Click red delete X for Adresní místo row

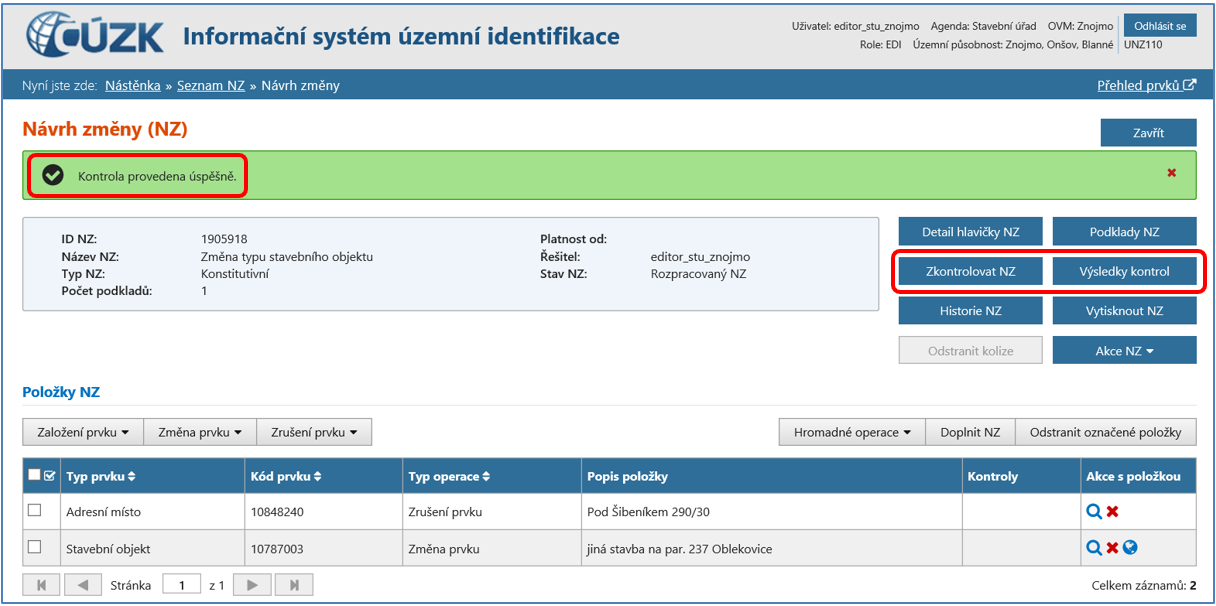pos(1112,511)
